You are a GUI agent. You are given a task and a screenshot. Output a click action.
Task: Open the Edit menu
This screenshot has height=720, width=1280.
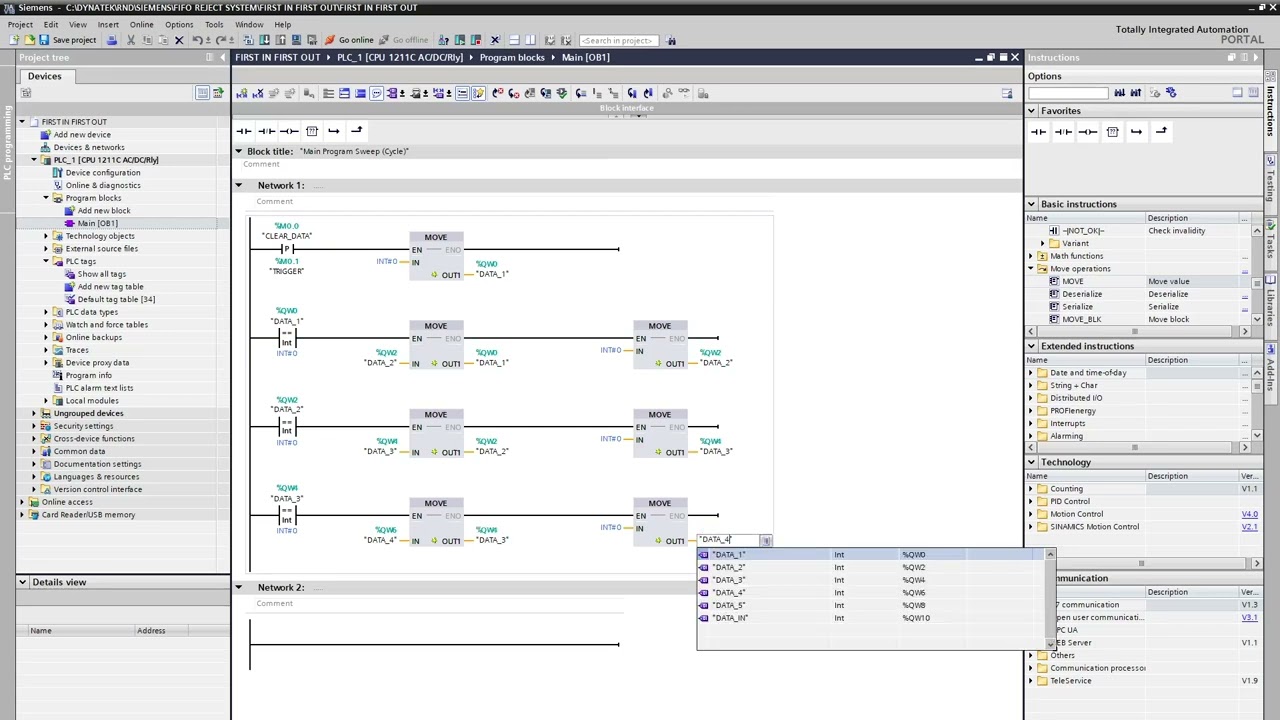point(50,24)
